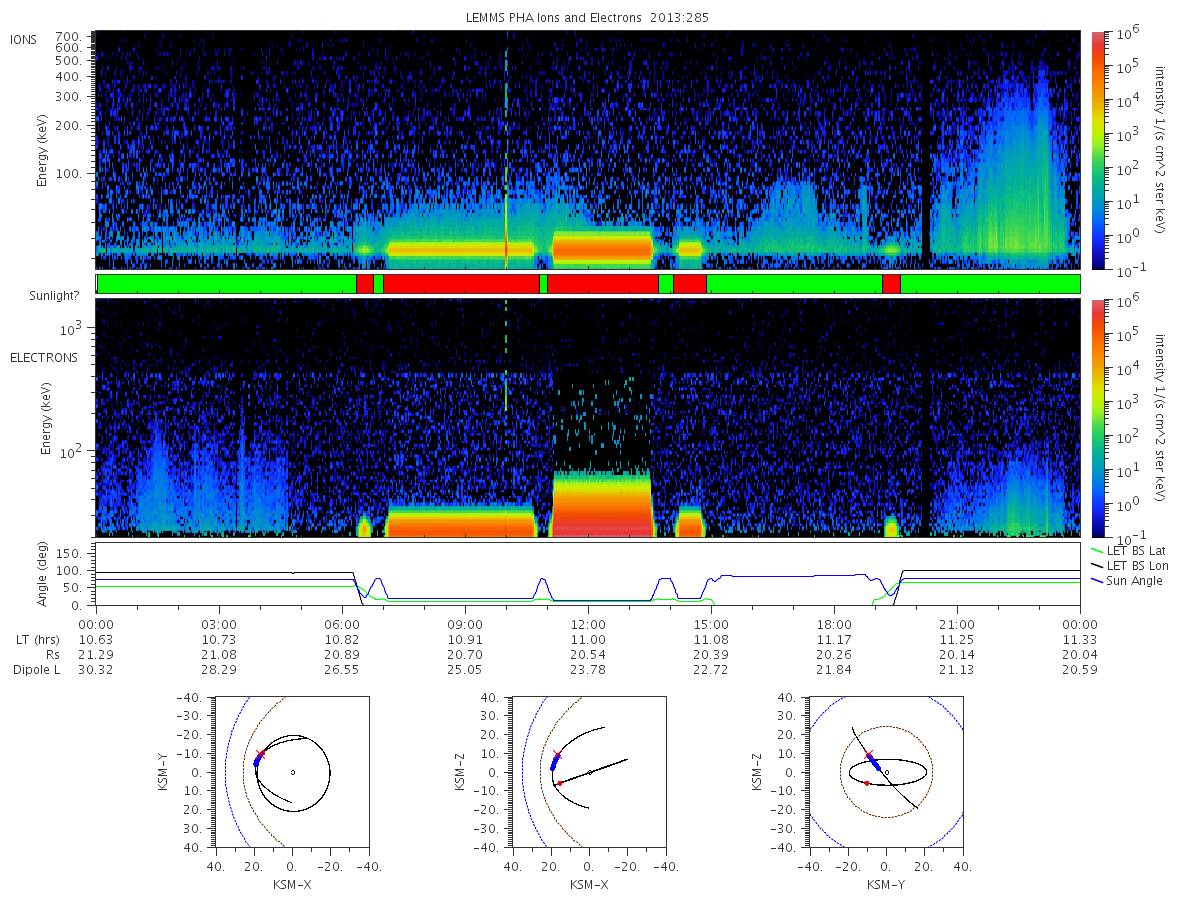Click the Dipole L row label

click(x=36, y=670)
